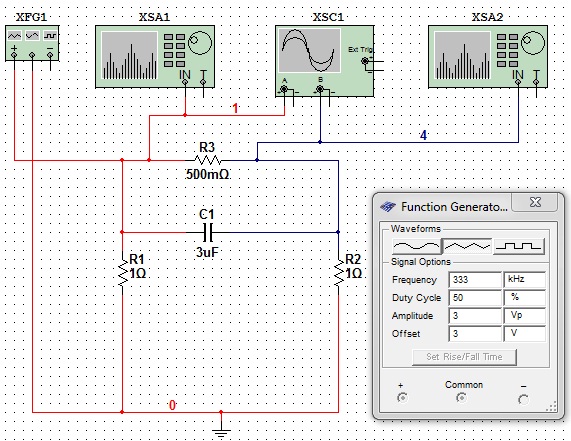Select the XFG1 label text
Viewport: 571px width, 441px height.
click(32, 17)
